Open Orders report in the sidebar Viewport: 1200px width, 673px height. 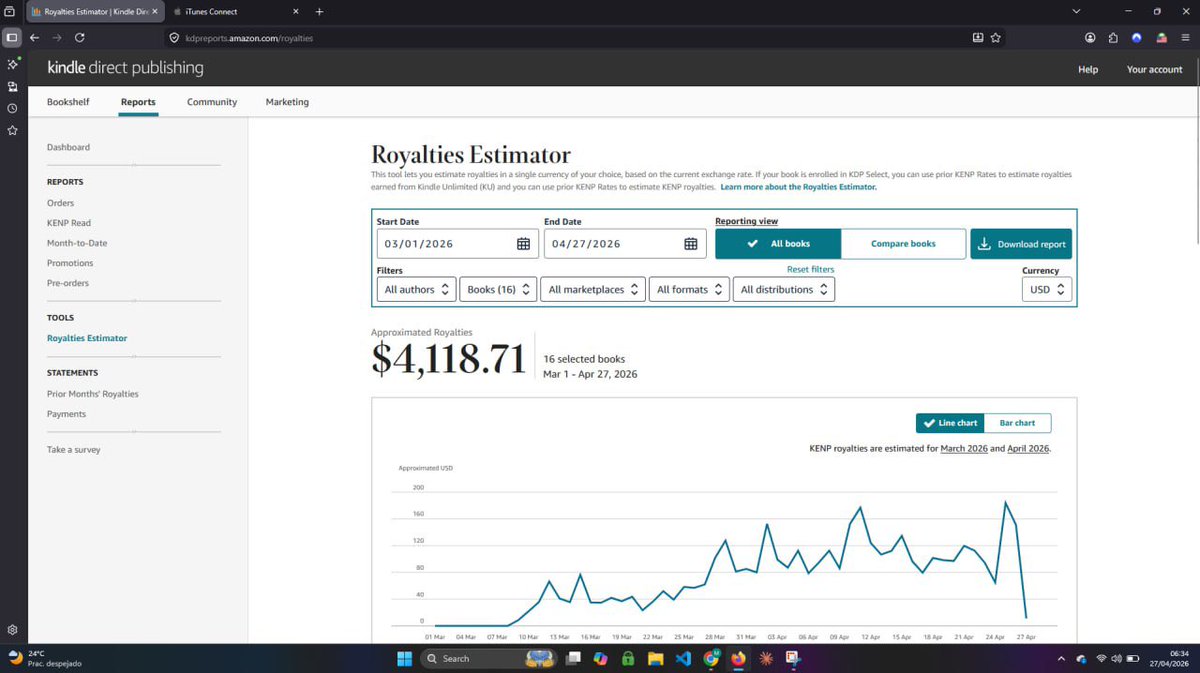(60, 203)
